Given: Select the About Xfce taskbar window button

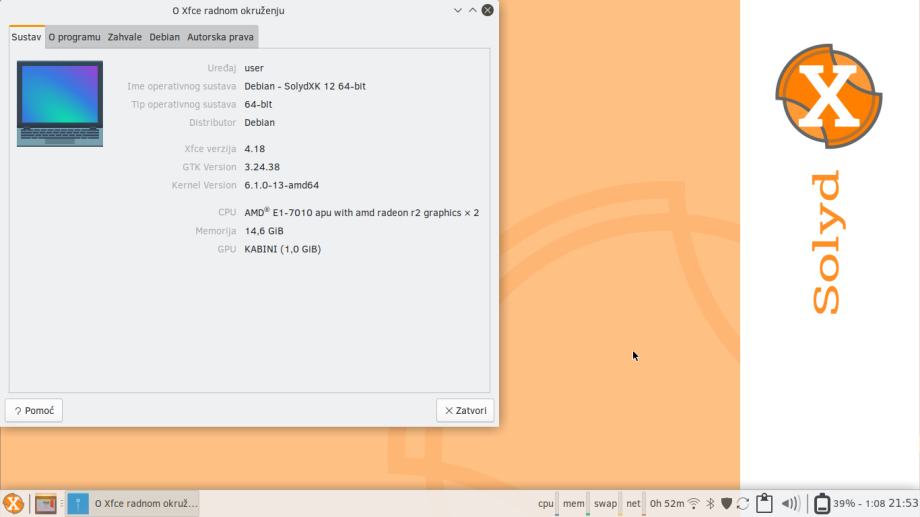Looking at the screenshot, I should 133,504.
